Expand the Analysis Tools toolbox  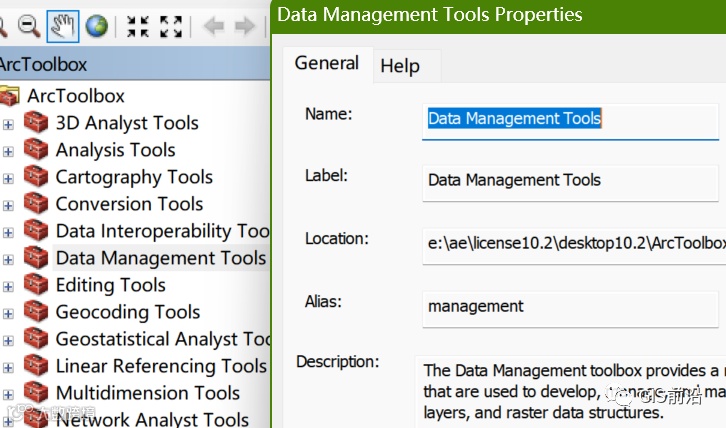(x=8, y=151)
